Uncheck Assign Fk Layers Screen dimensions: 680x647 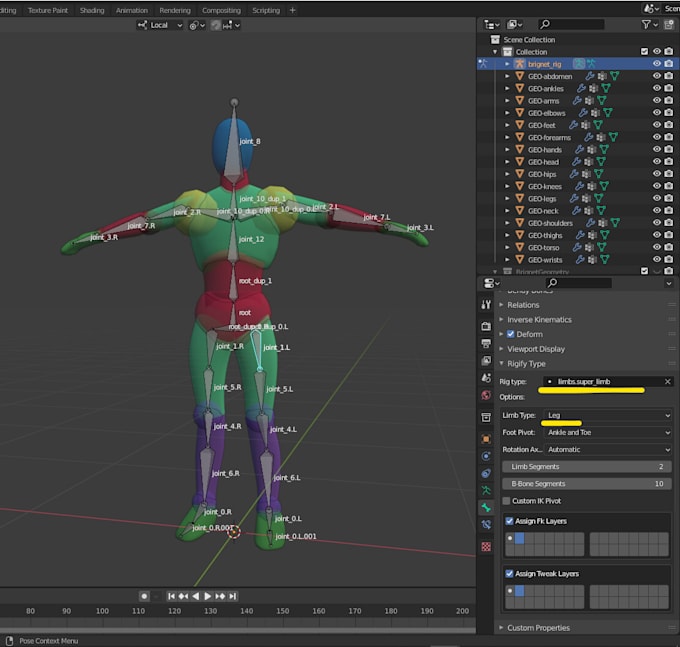[510, 521]
